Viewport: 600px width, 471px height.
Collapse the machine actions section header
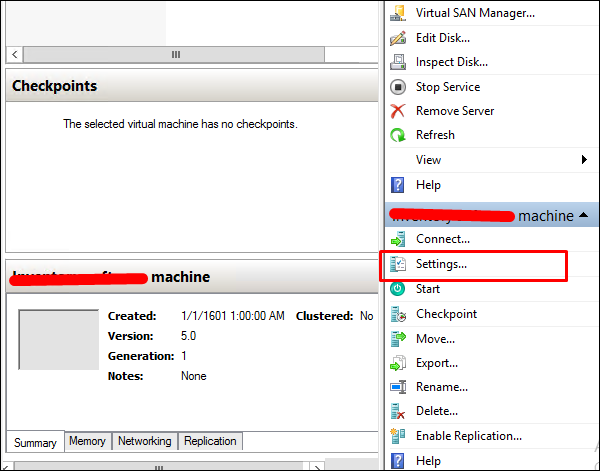tap(583, 216)
